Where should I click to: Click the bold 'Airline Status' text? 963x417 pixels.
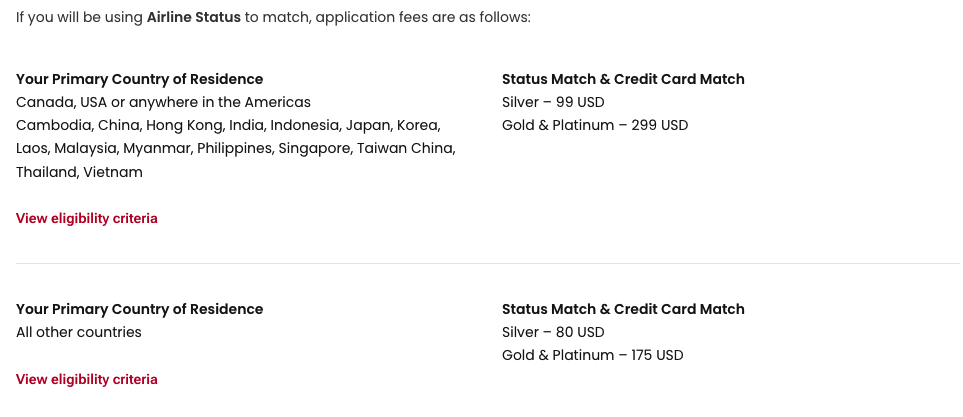click(193, 18)
